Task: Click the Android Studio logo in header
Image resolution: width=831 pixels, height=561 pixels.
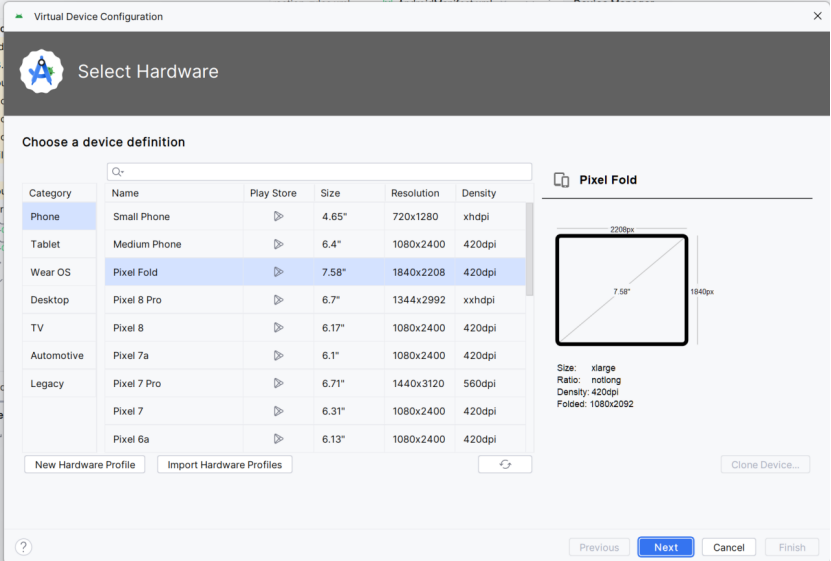Action: [41, 72]
